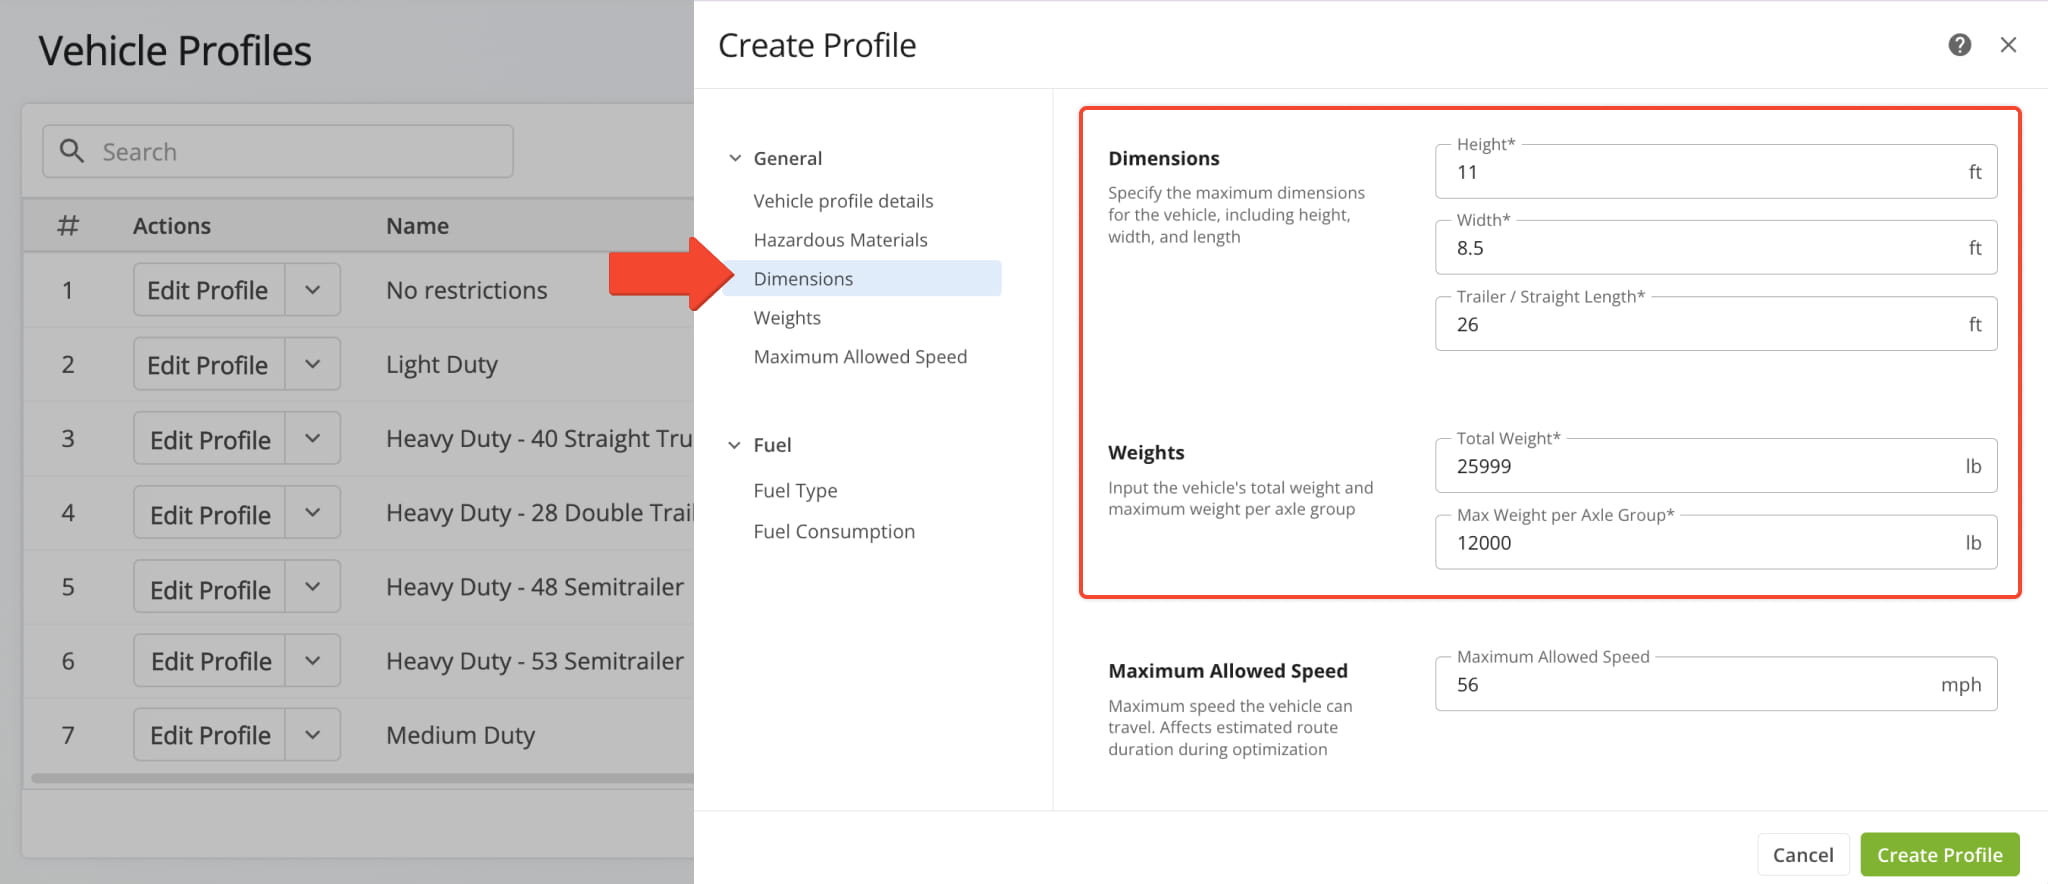
Task: Click the Total Weight input field
Action: [x=1716, y=466]
